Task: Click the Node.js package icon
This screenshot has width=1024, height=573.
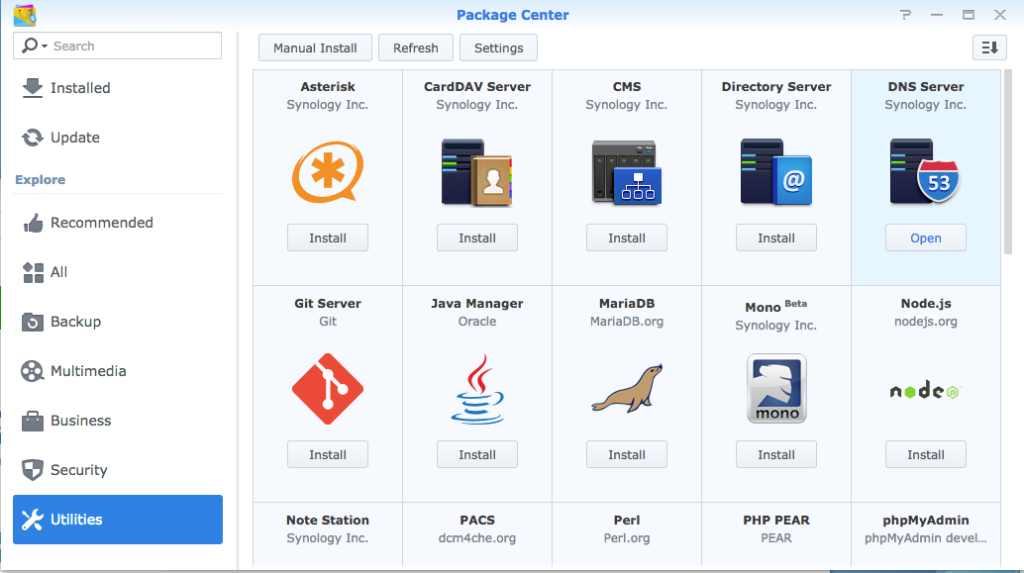Action: click(x=925, y=391)
